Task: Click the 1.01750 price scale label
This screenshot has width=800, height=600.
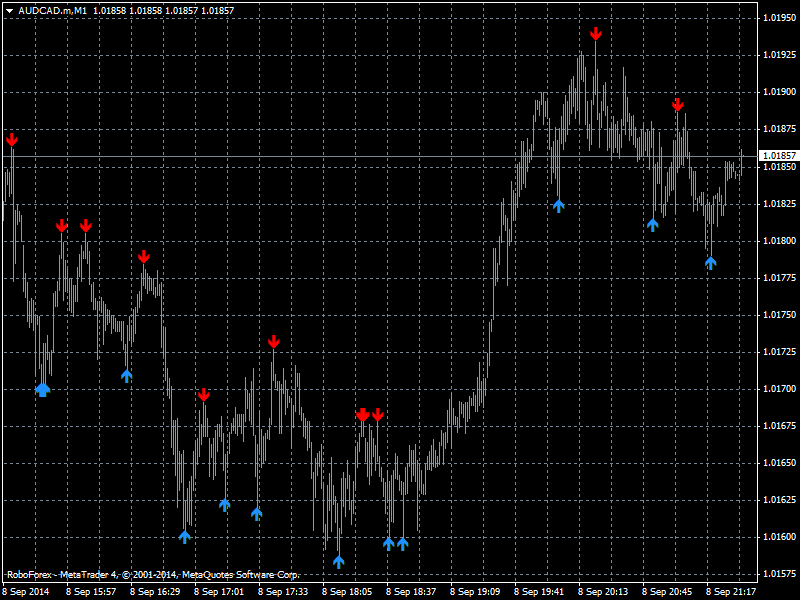Action: 779,315
